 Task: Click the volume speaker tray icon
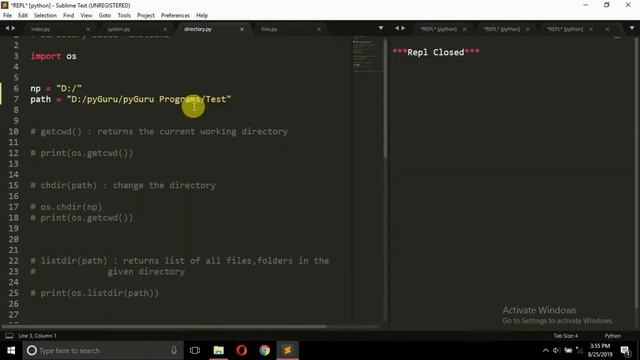tap(556, 350)
